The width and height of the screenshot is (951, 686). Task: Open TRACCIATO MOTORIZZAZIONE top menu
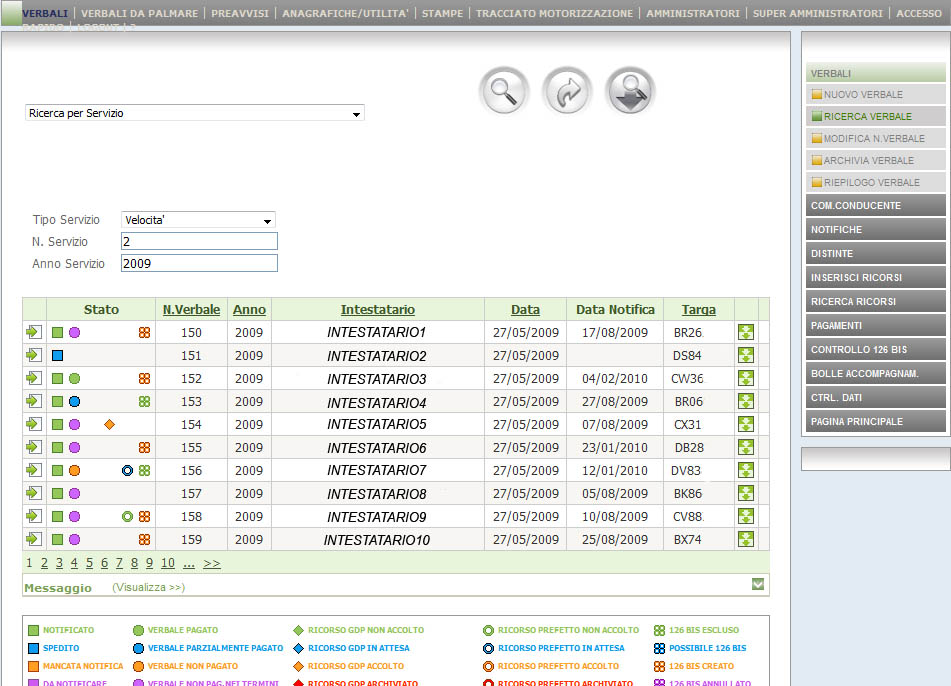tap(554, 13)
